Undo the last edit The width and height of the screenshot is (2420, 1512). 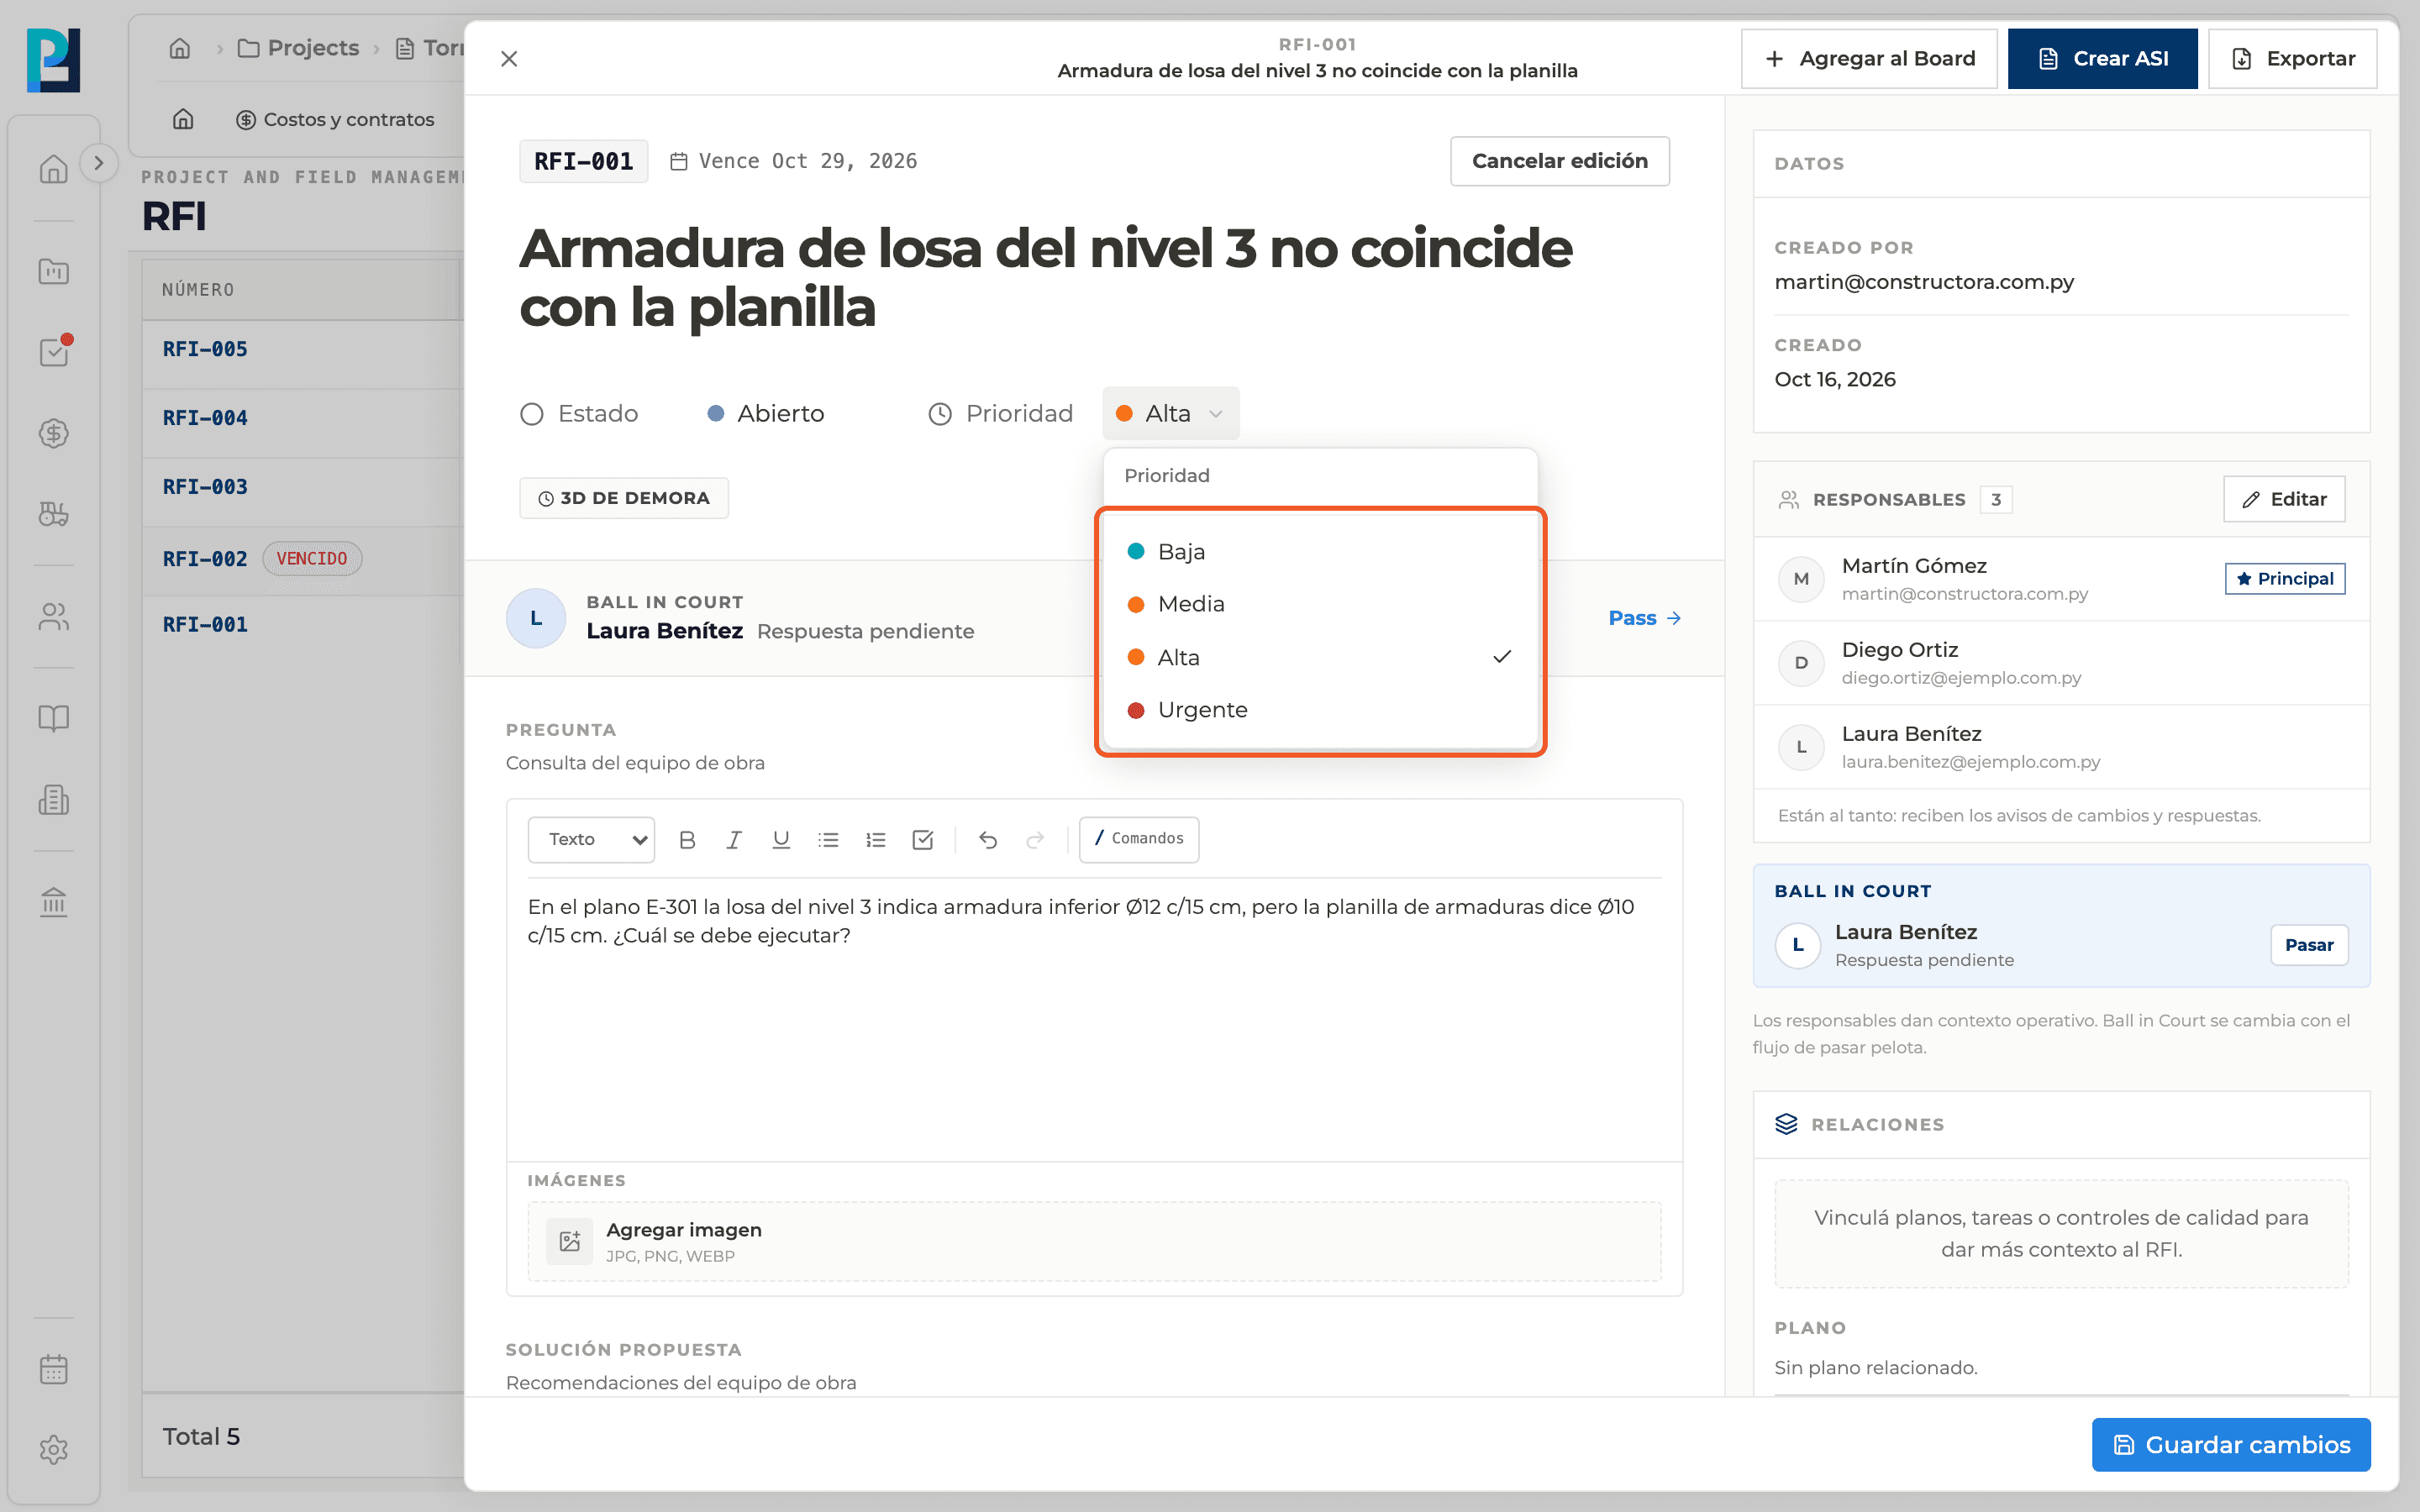(988, 840)
